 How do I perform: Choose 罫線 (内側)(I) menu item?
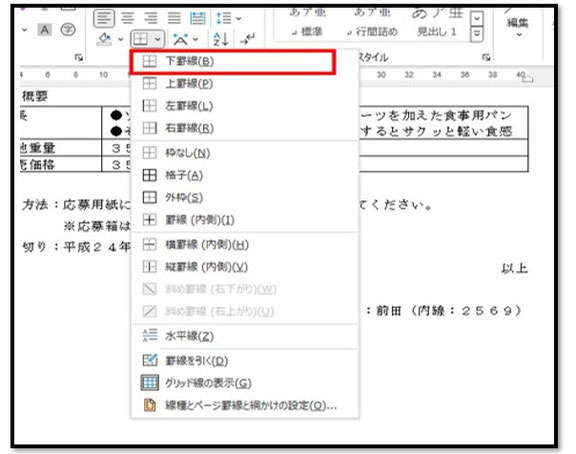tap(245, 220)
